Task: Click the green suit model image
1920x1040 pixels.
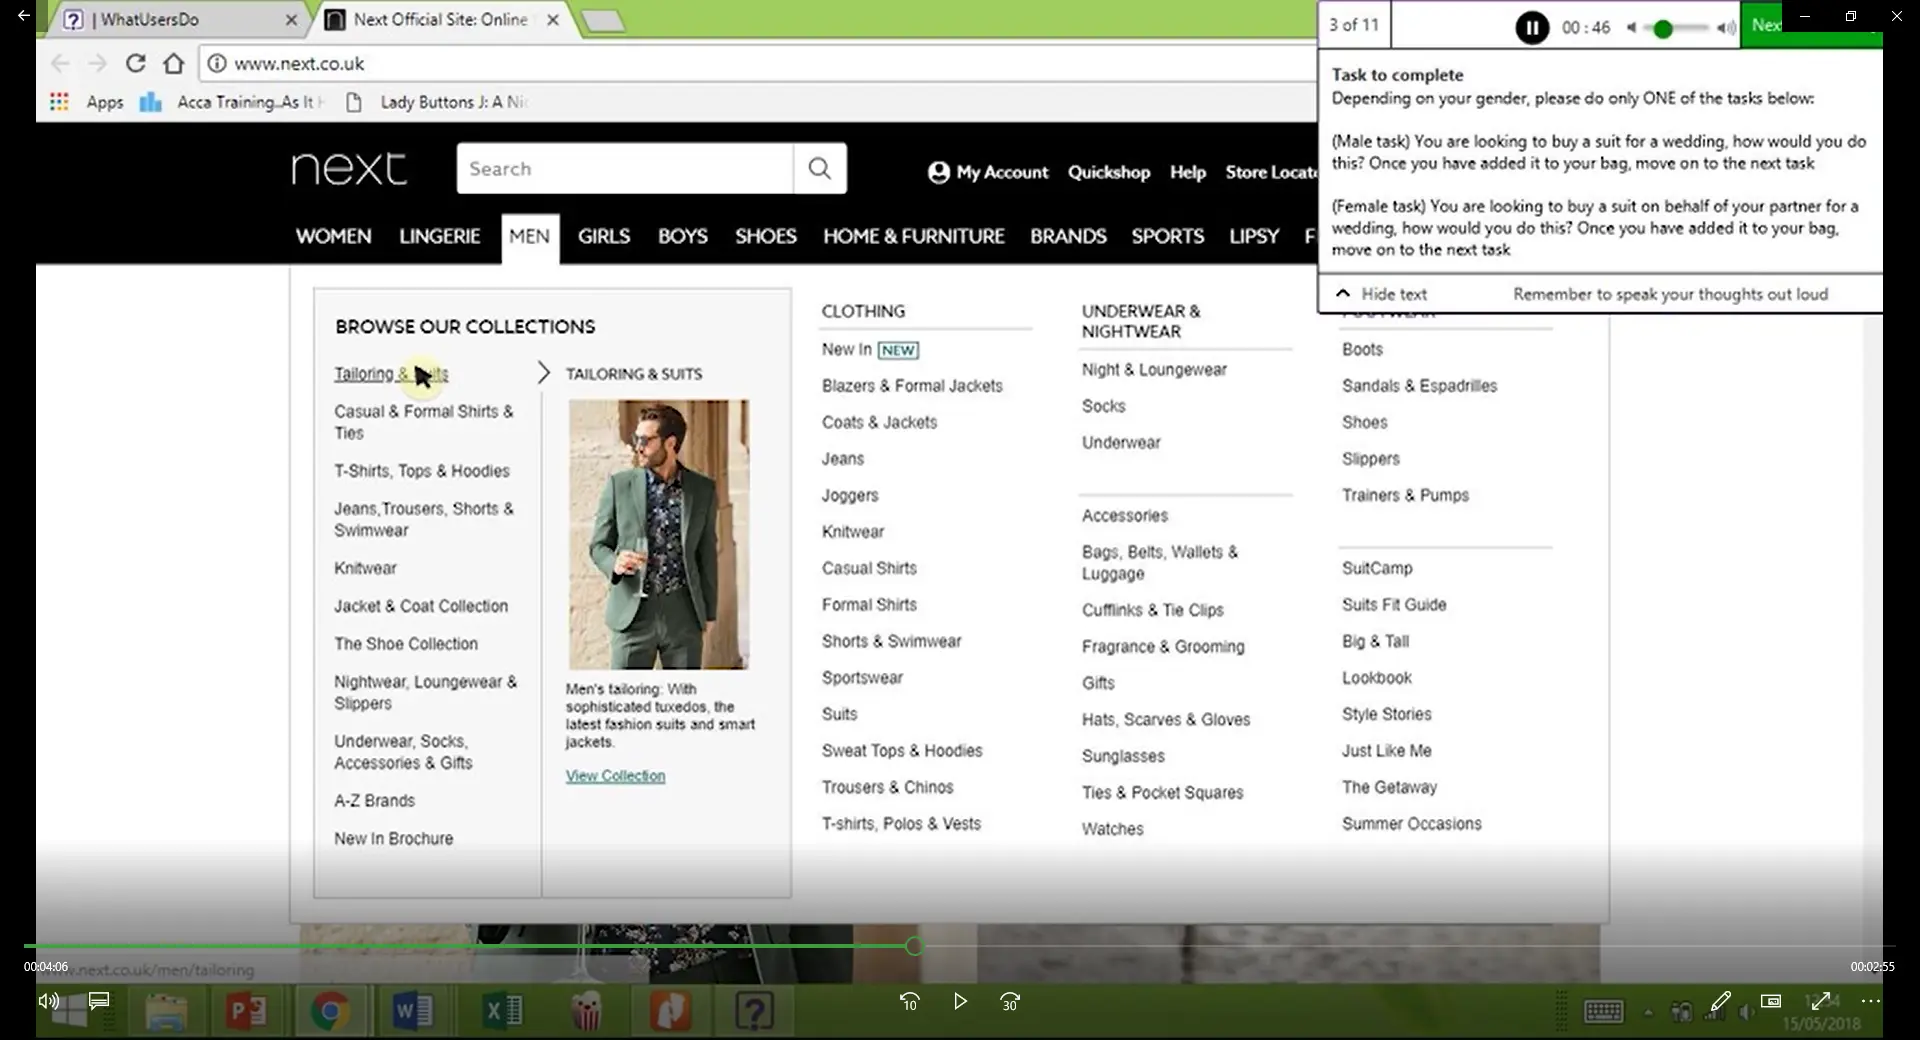Action: [x=658, y=535]
